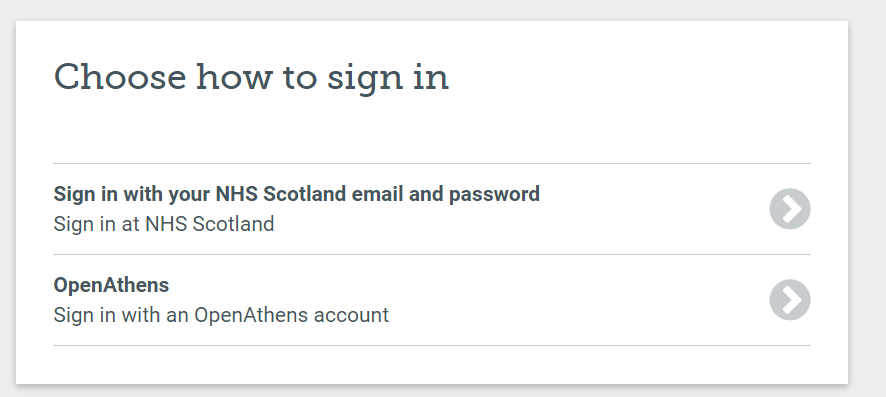Click 'Sign in with an OpenAthens account' text
The height and width of the screenshot is (397, 886).
[x=221, y=315]
